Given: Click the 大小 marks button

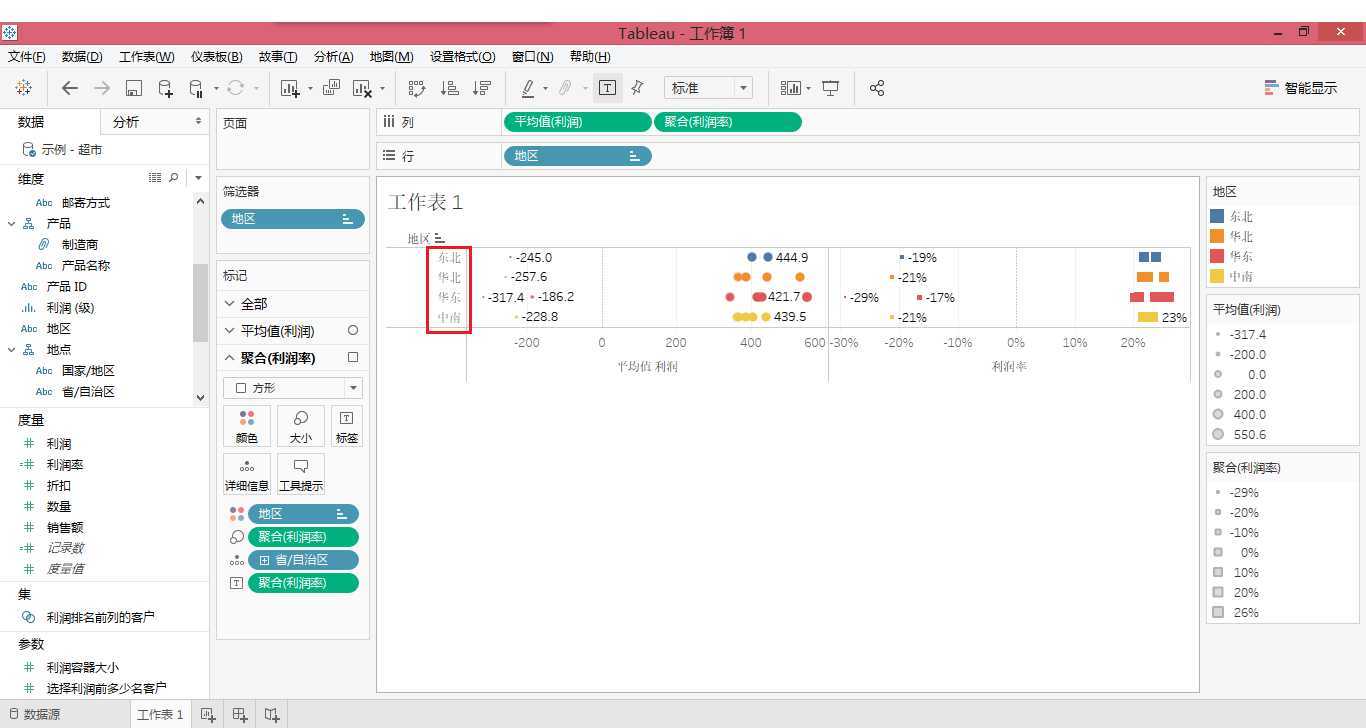Looking at the screenshot, I should tap(300, 426).
